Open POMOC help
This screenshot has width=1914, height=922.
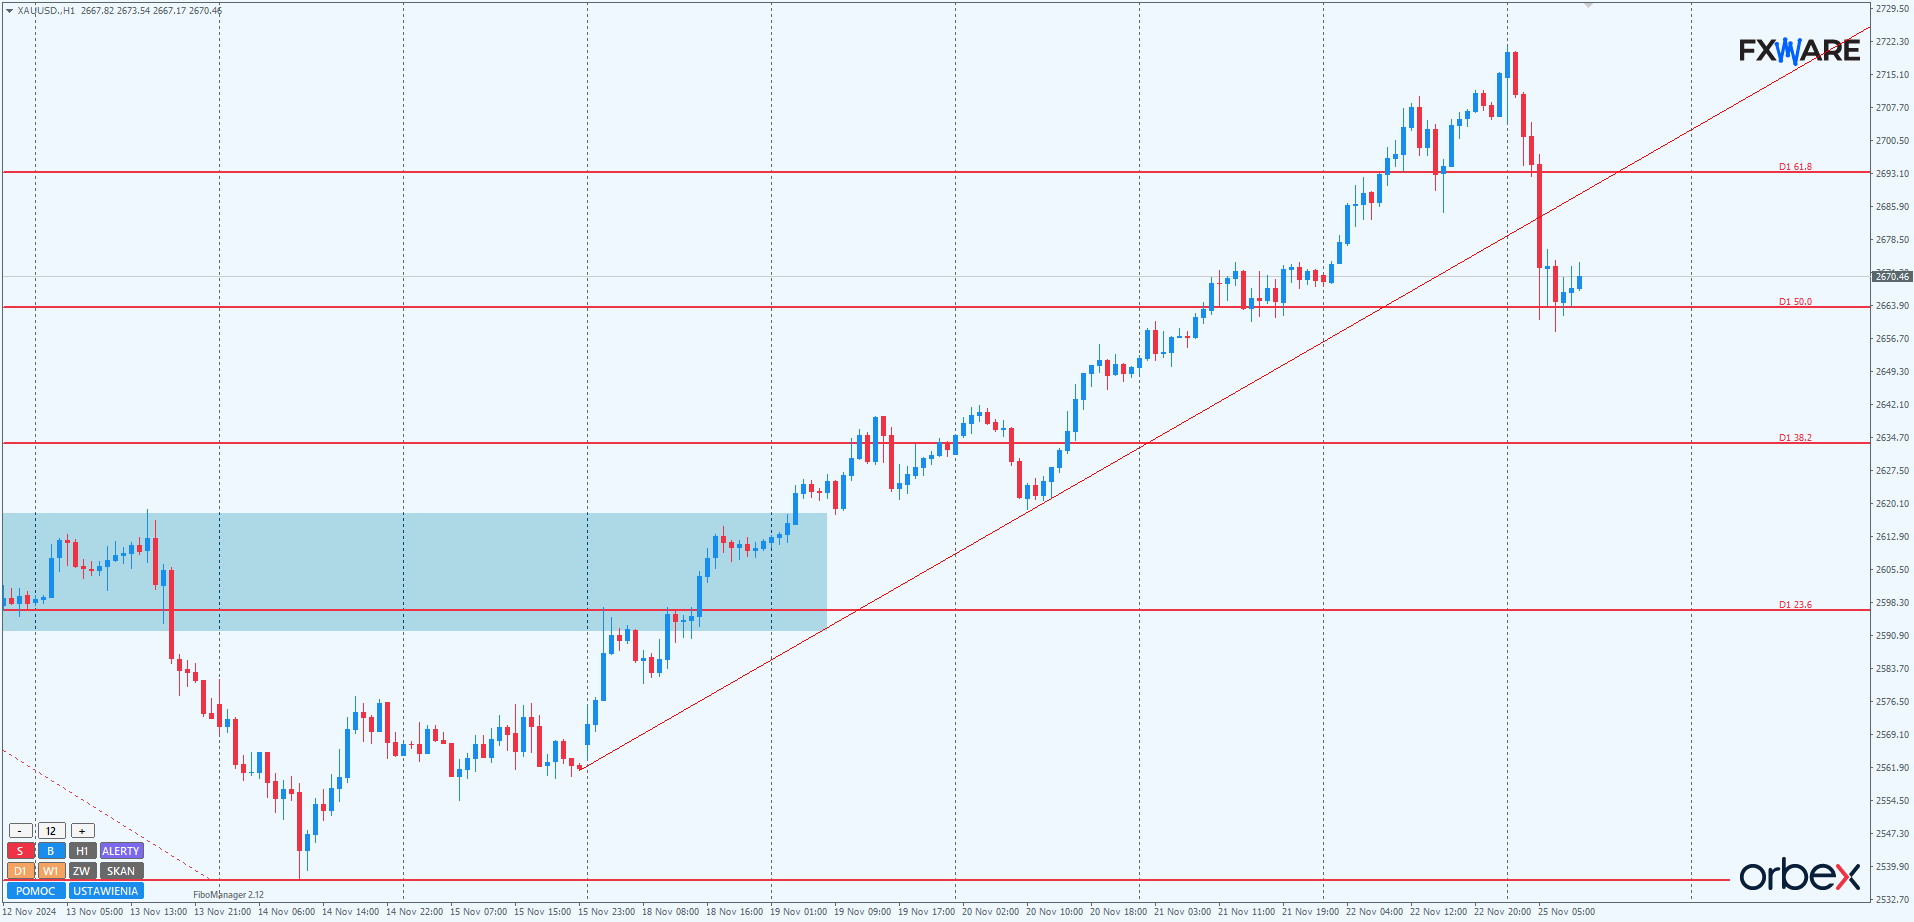coord(36,891)
